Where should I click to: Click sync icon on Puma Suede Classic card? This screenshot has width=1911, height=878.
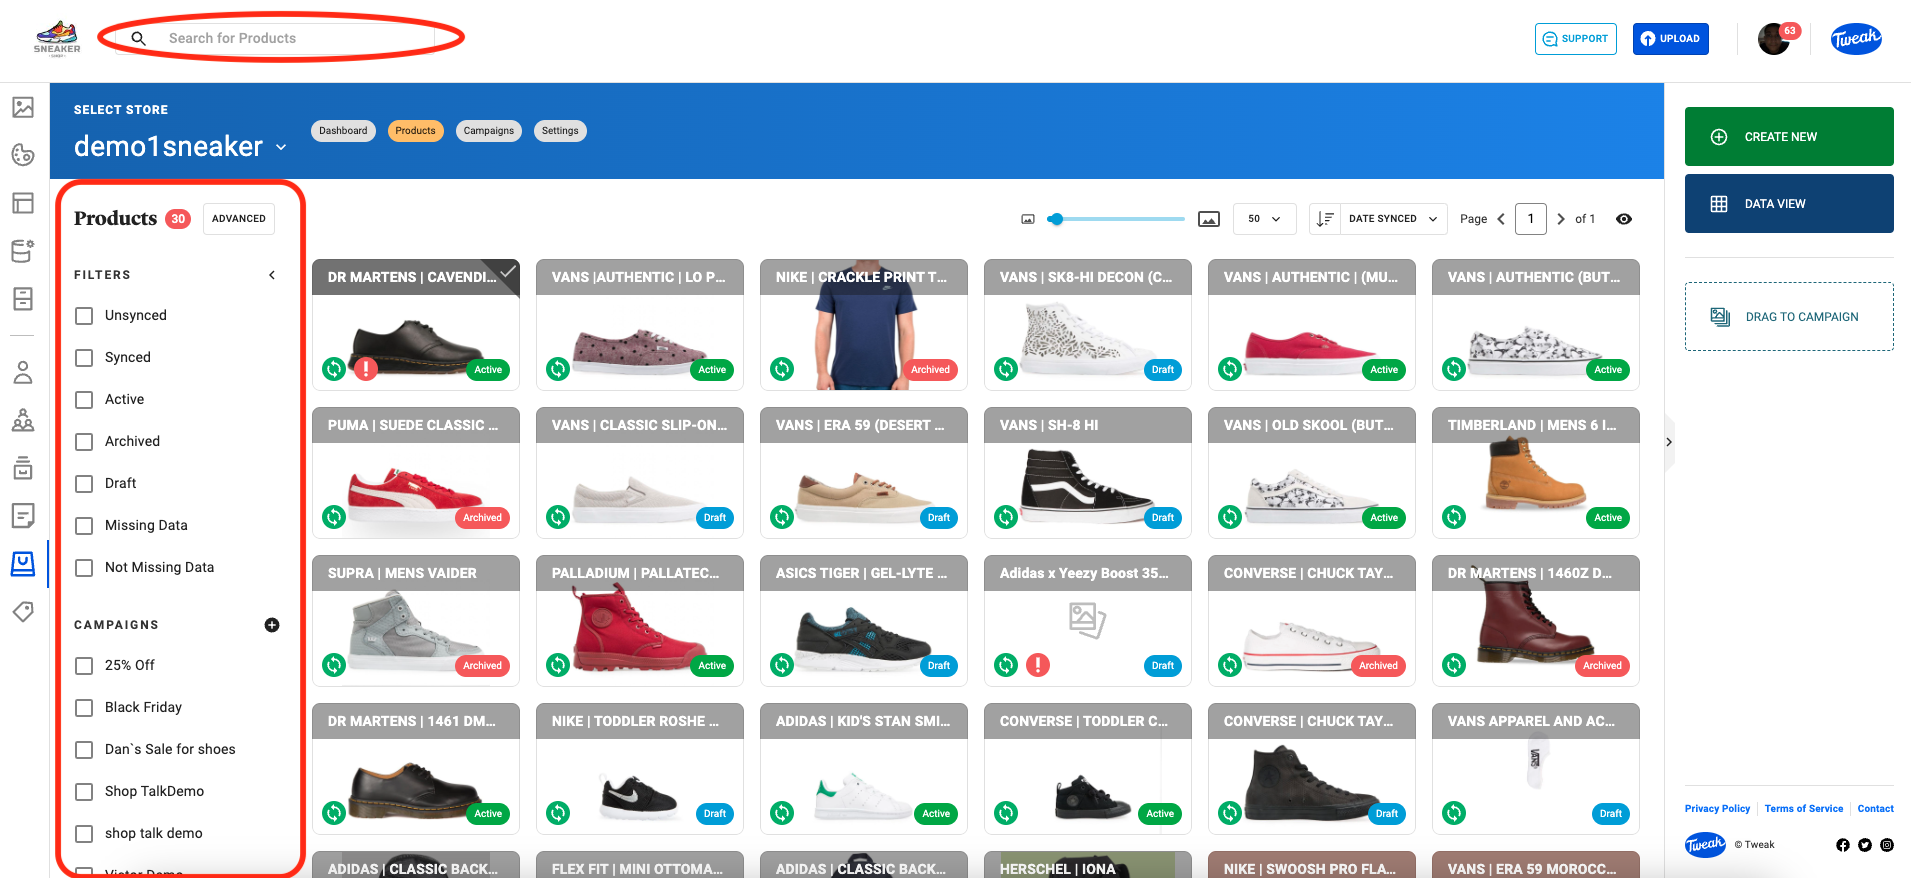coord(334,517)
